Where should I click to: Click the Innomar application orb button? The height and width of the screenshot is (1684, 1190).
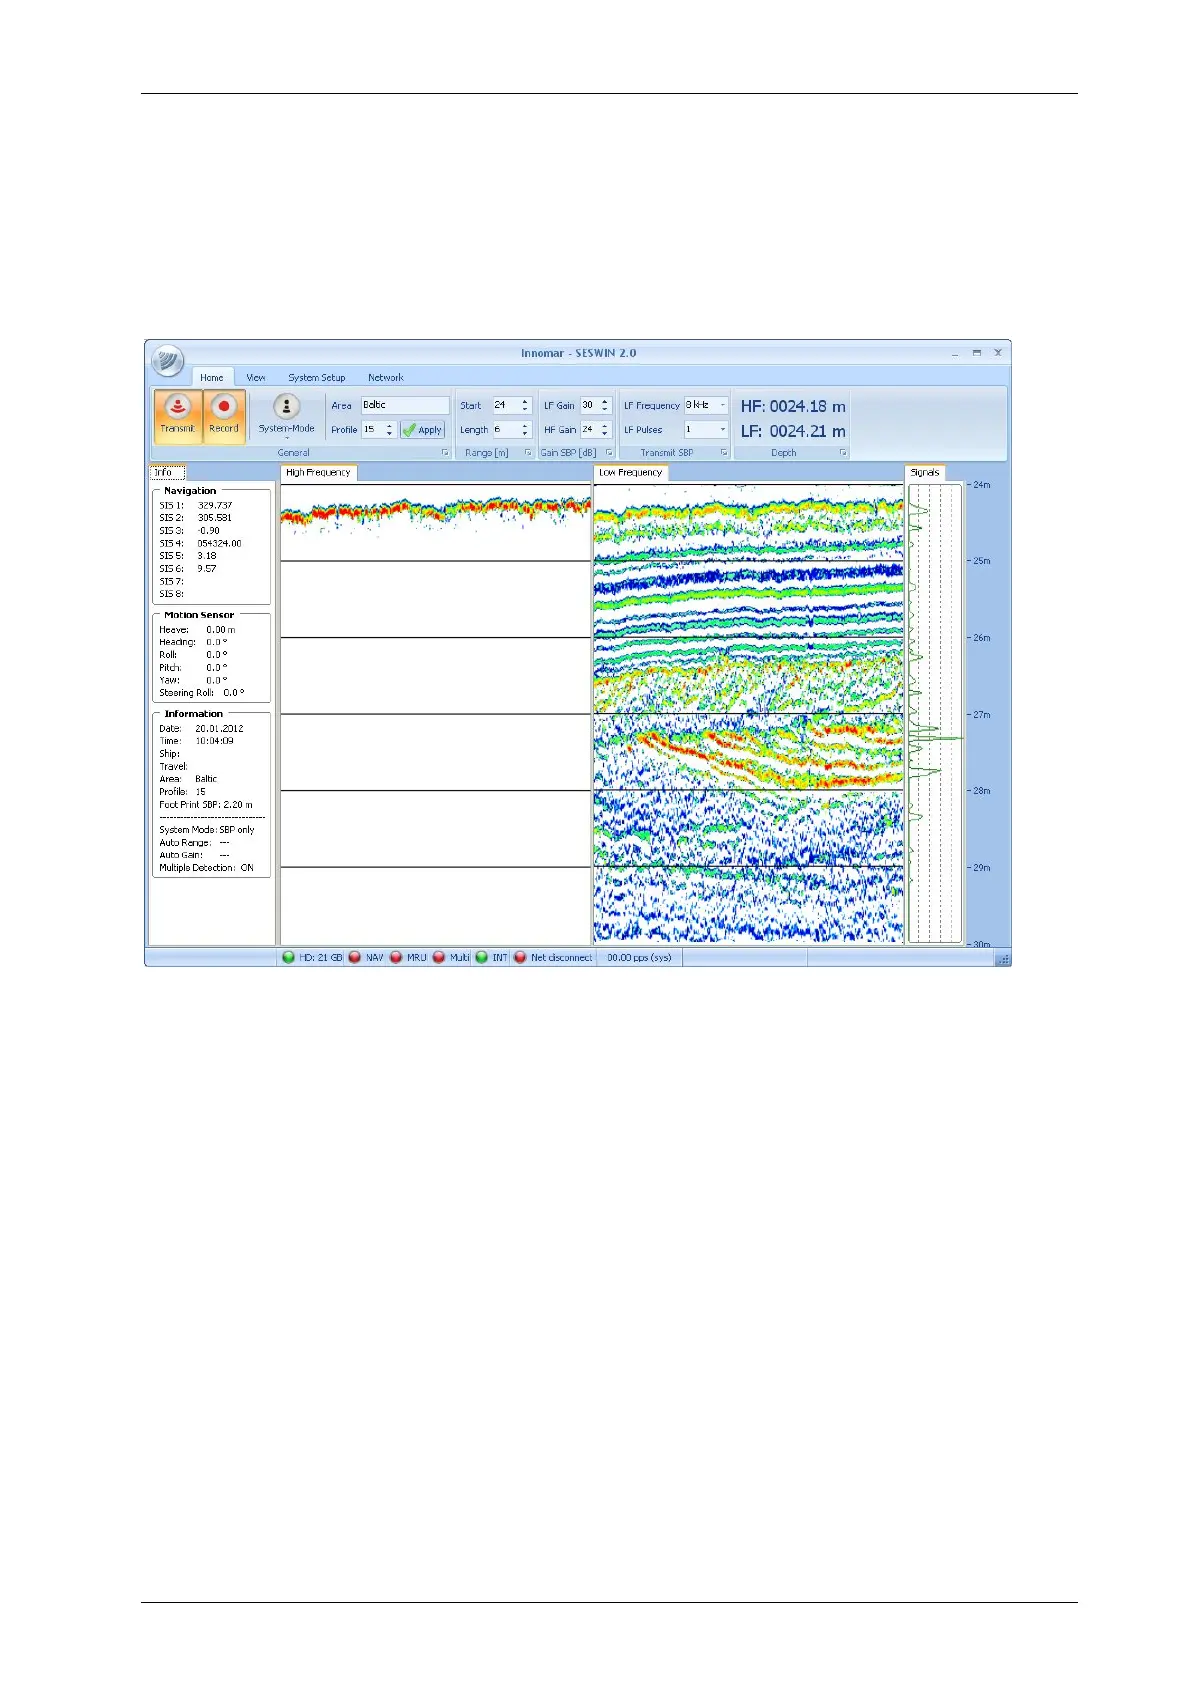168,360
